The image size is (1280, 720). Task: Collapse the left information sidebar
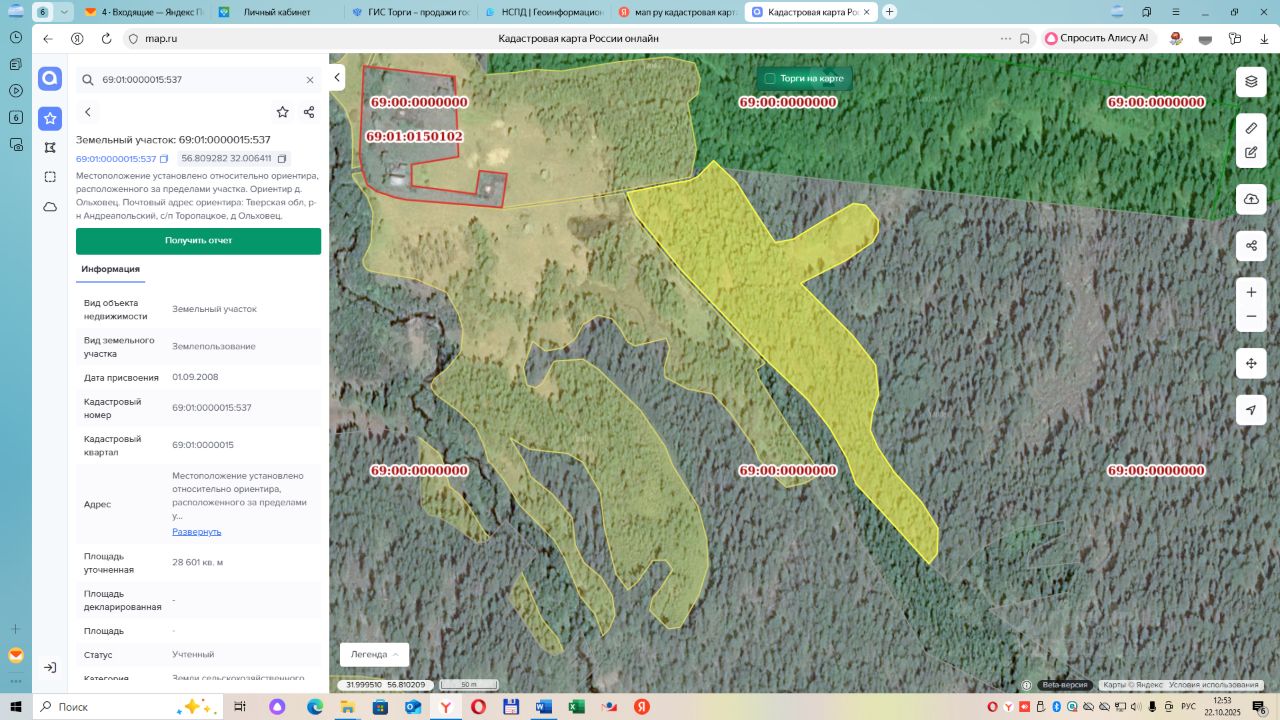[338, 78]
